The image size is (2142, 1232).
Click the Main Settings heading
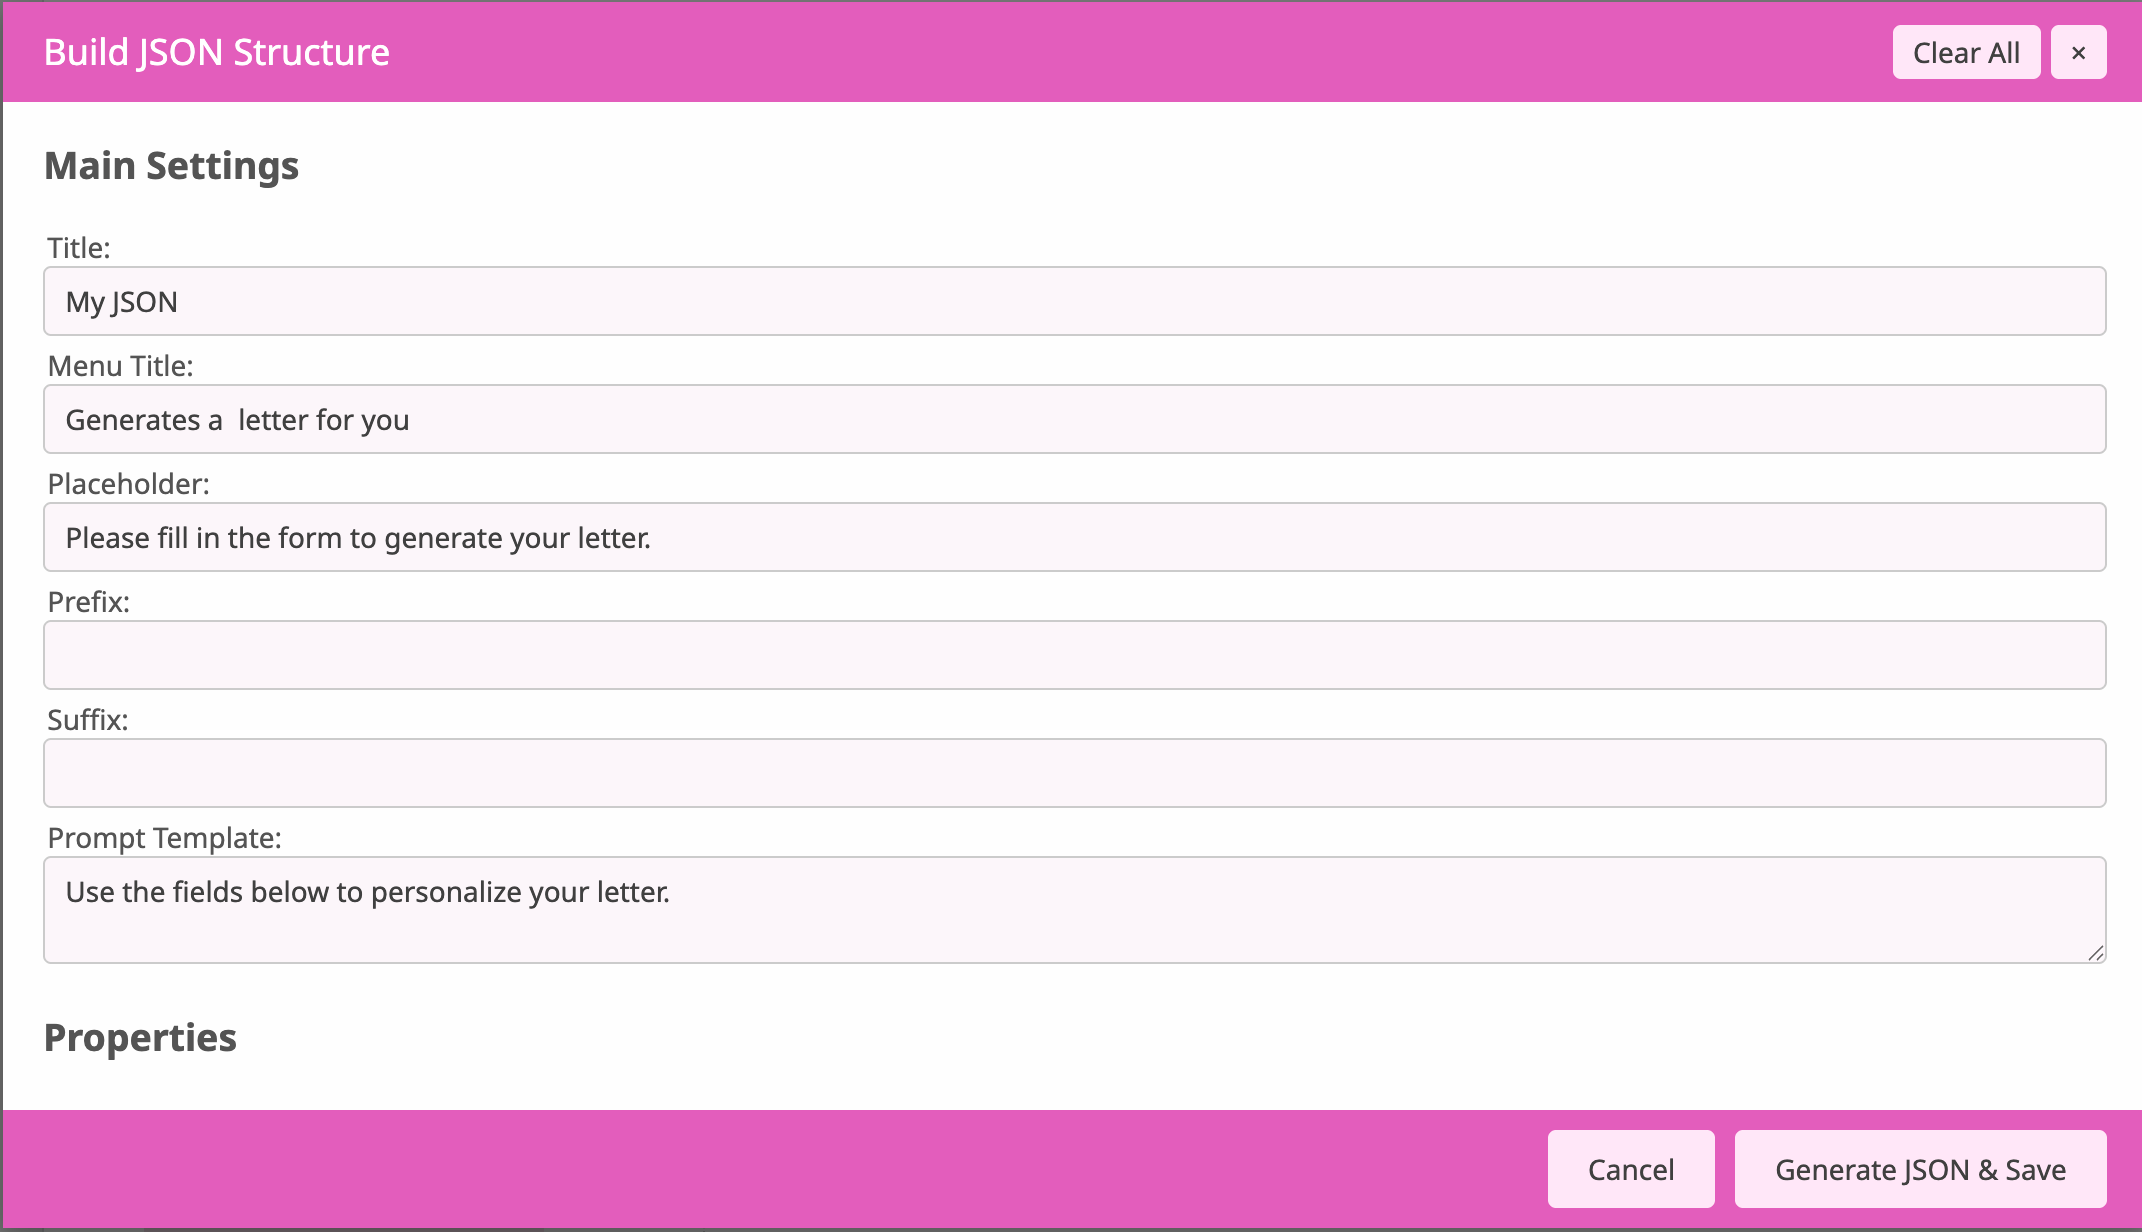[x=171, y=166]
